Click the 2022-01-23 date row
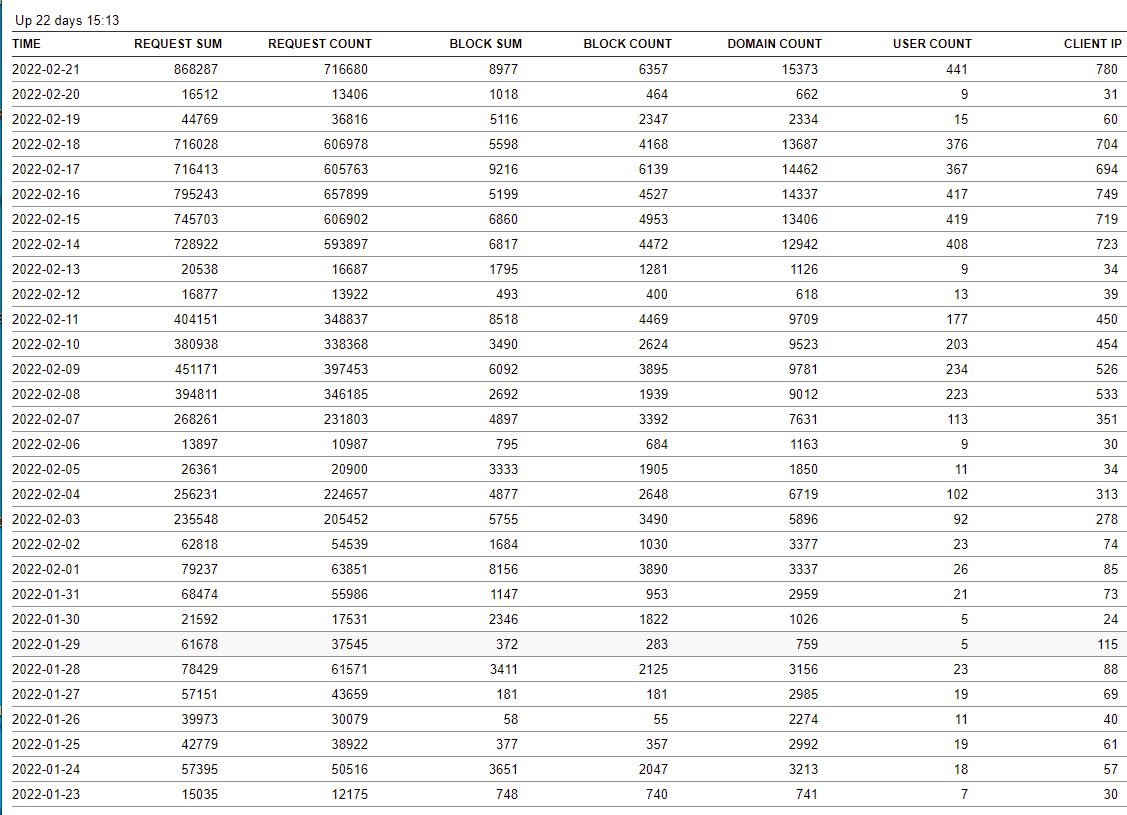The image size is (1127, 815). point(46,794)
